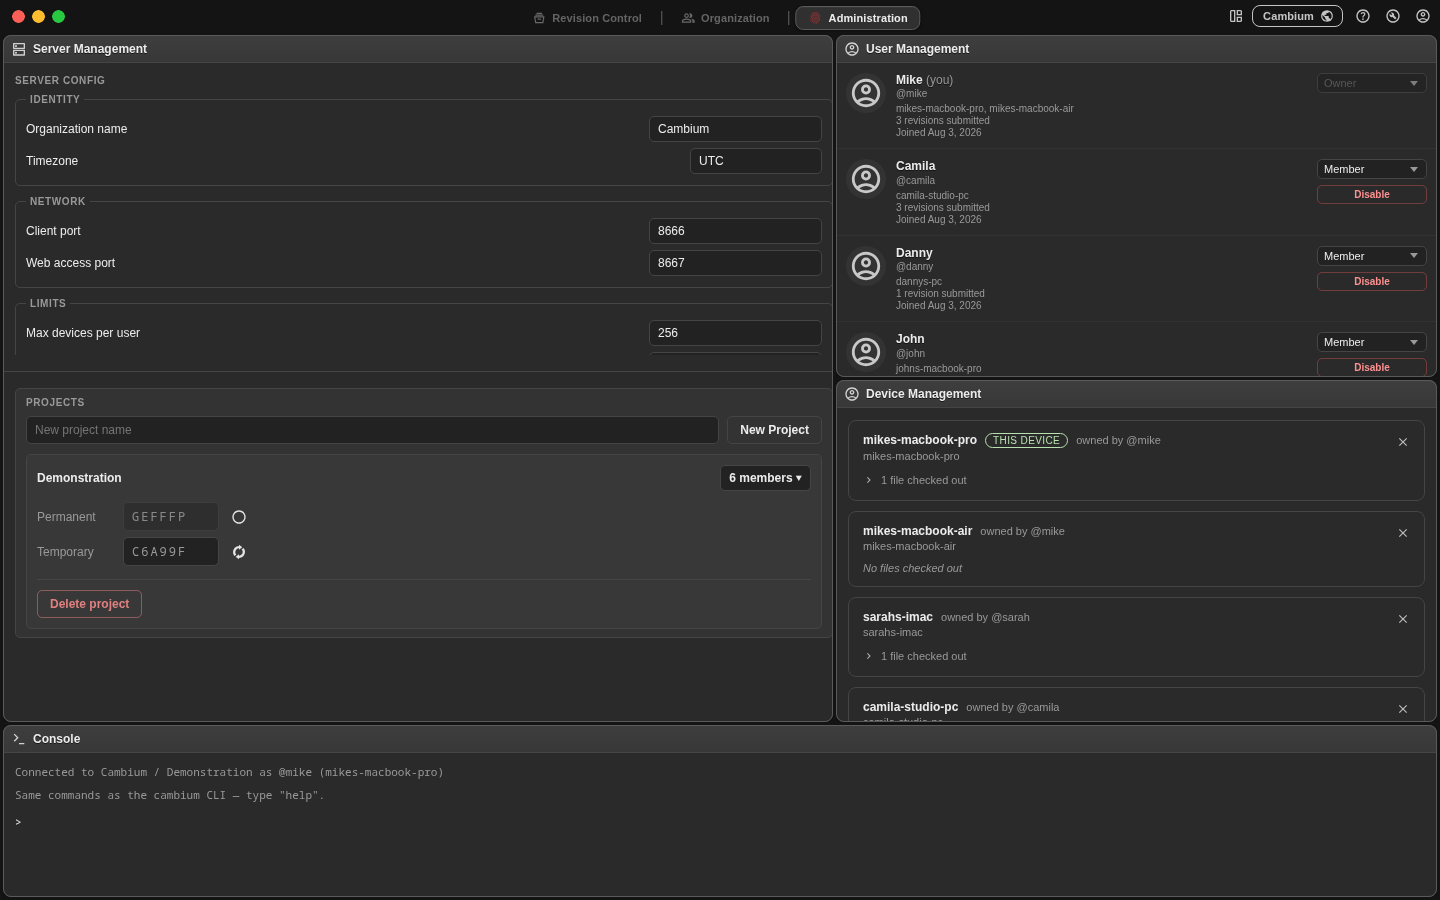Remove the mikes-macbook-pro device
This screenshot has width=1440, height=900.
point(1403,442)
